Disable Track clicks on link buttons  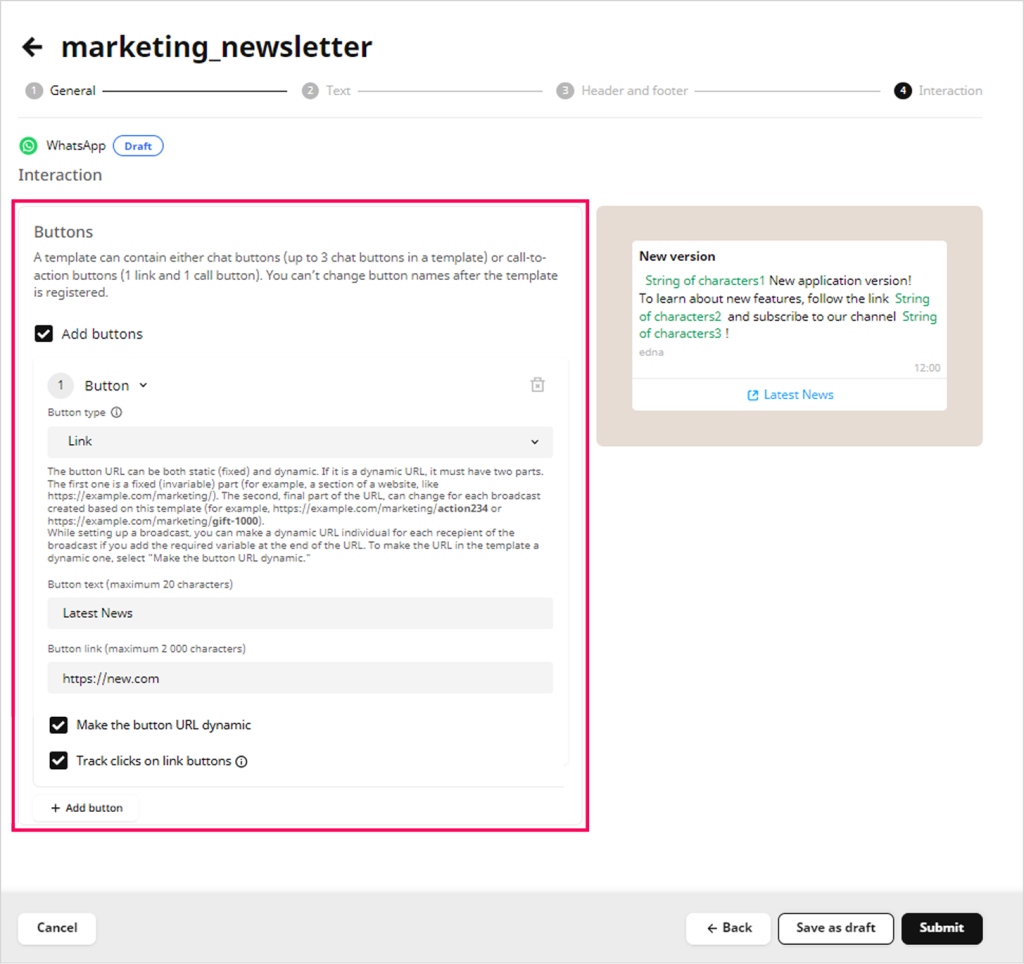click(59, 761)
